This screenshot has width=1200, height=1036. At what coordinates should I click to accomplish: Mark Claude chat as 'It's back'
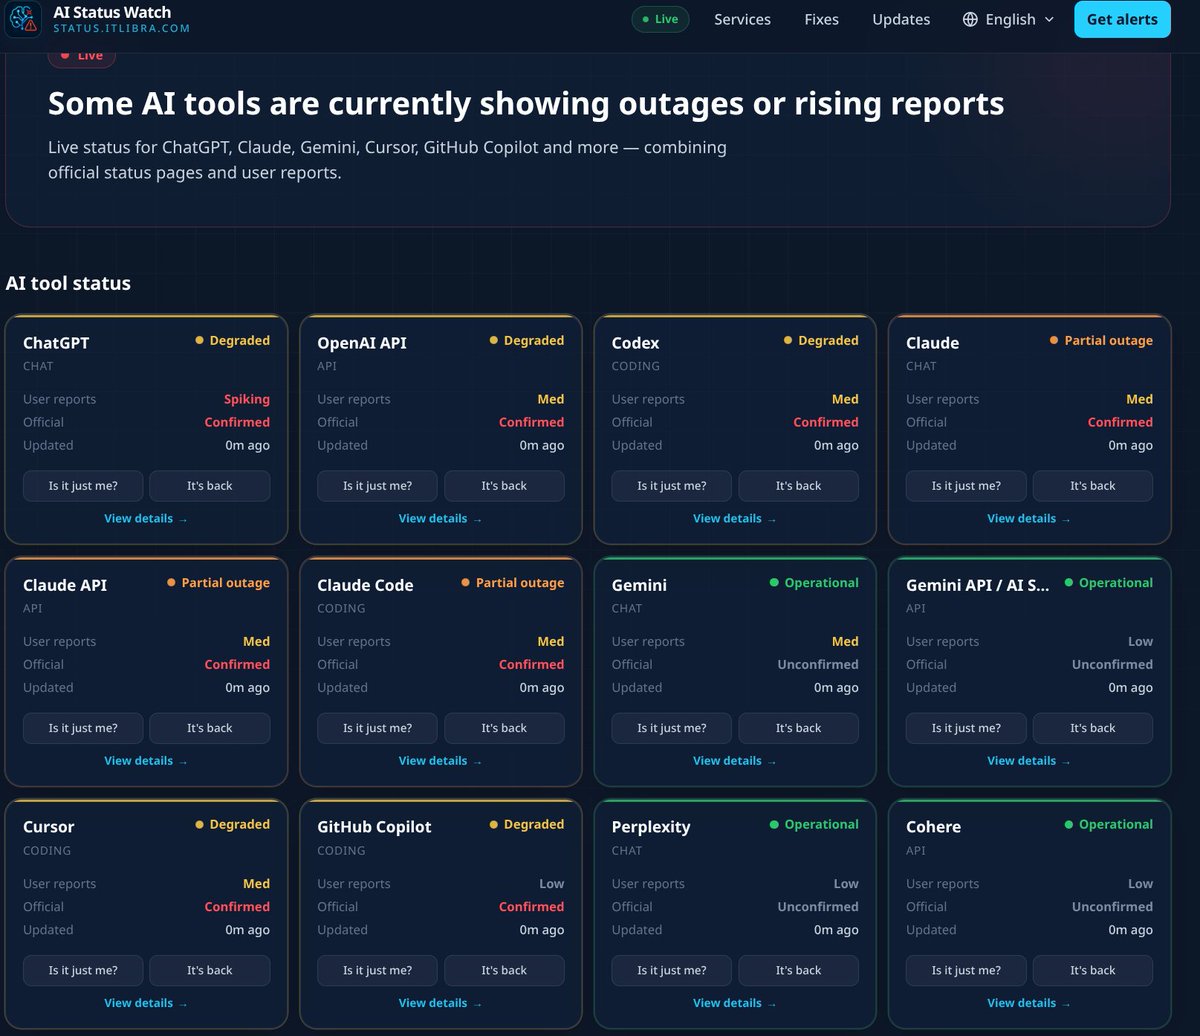[1093, 486]
